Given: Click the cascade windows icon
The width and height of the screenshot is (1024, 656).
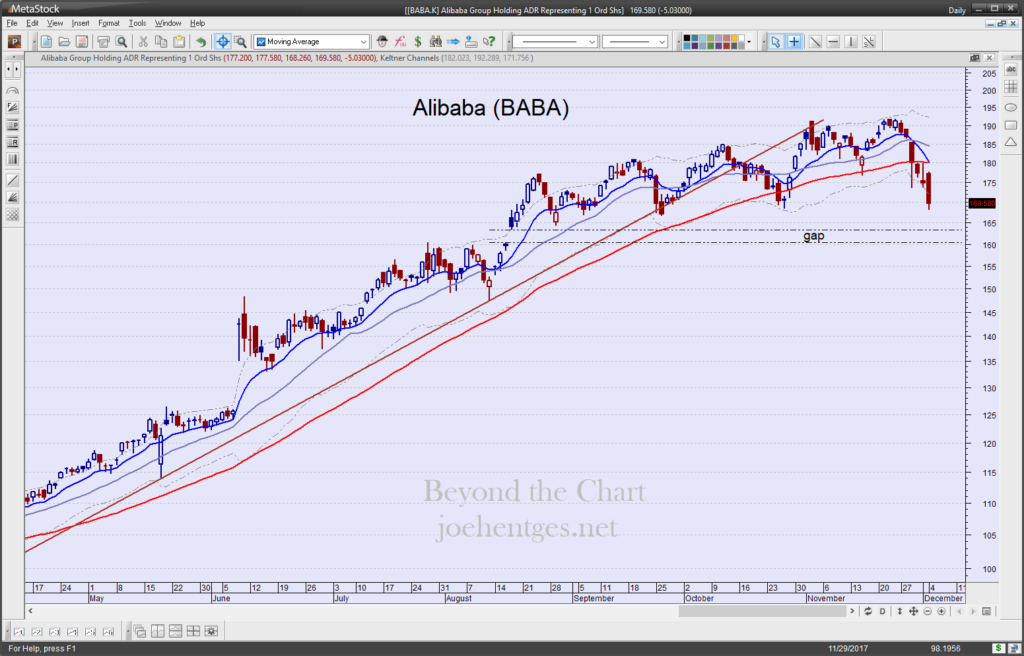Looking at the screenshot, I should coord(140,631).
